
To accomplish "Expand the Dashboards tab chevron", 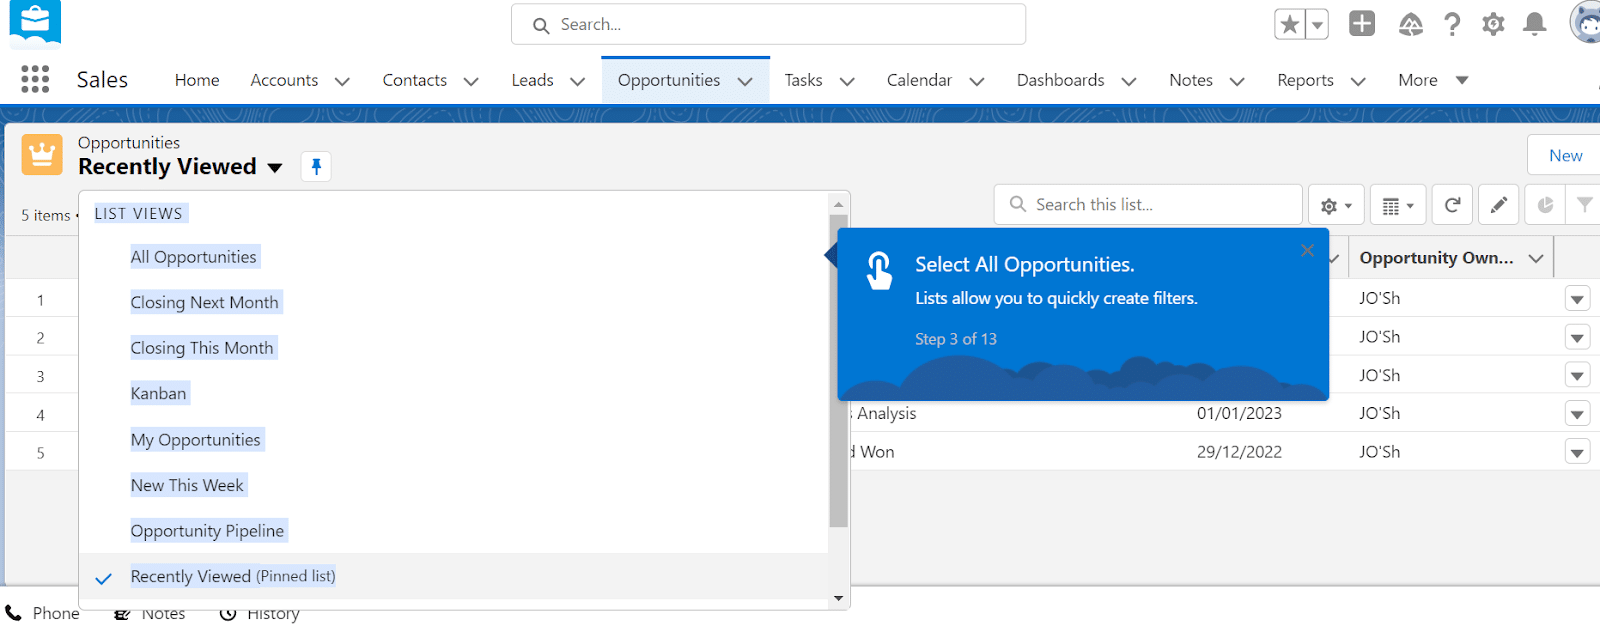I will tap(1129, 81).
